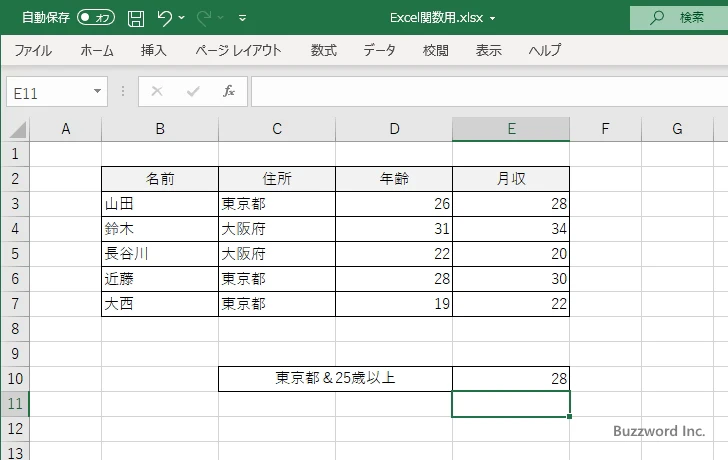The height and width of the screenshot is (460, 728).
Task: Click monthly income 20 in 長谷川's row
Action: pyautogui.click(x=511, y=254)
